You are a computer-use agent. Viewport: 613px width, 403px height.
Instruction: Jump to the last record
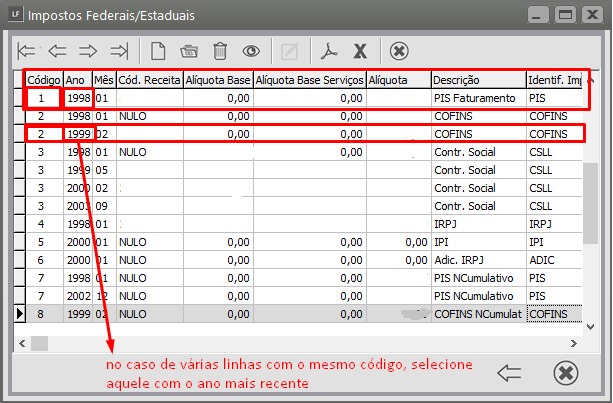click(118, 51)
